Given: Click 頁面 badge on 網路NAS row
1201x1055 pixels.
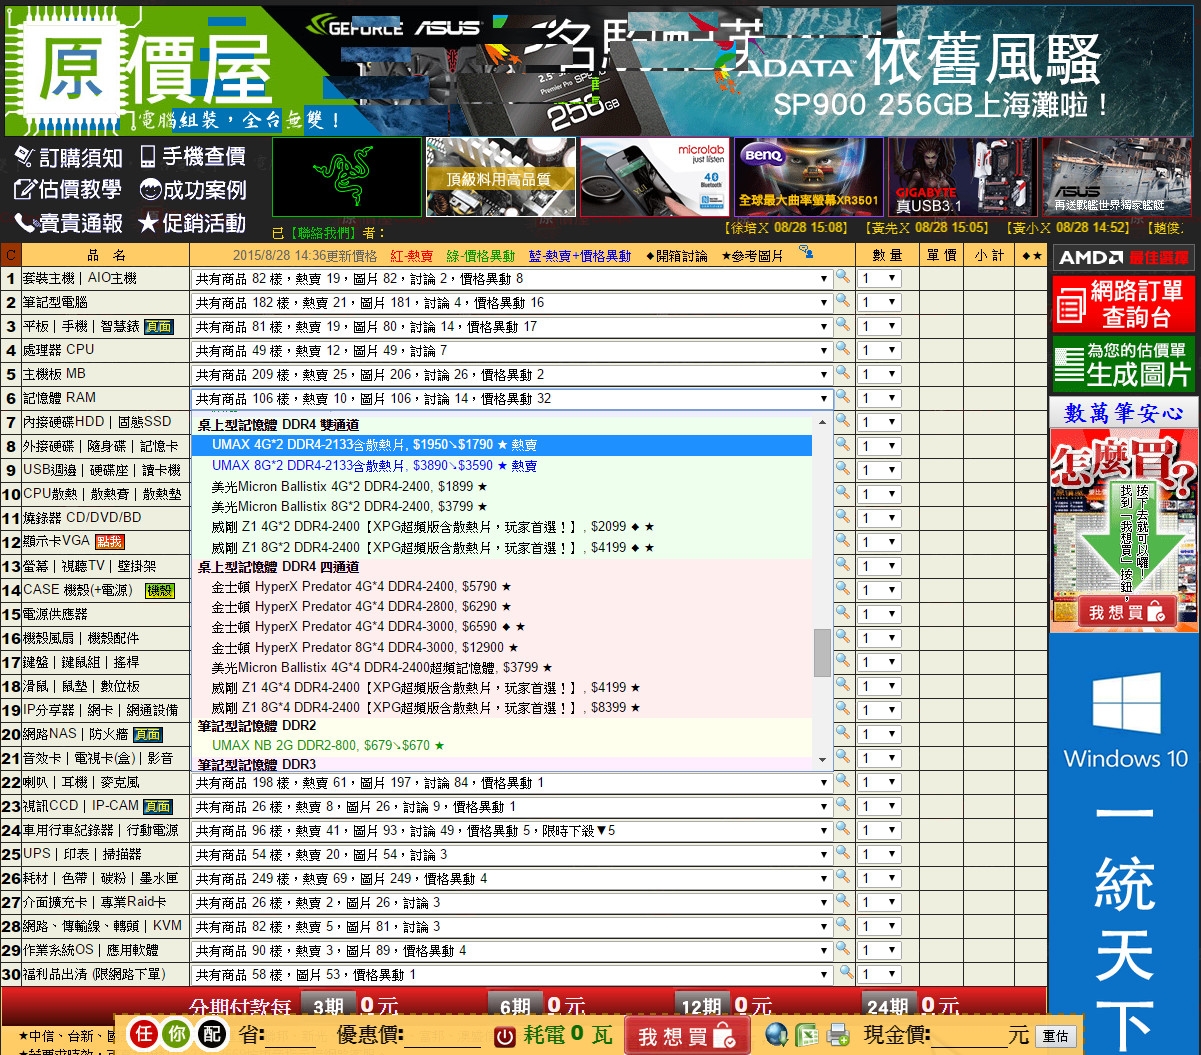Looking at the screenshot, I should [147, 734].
